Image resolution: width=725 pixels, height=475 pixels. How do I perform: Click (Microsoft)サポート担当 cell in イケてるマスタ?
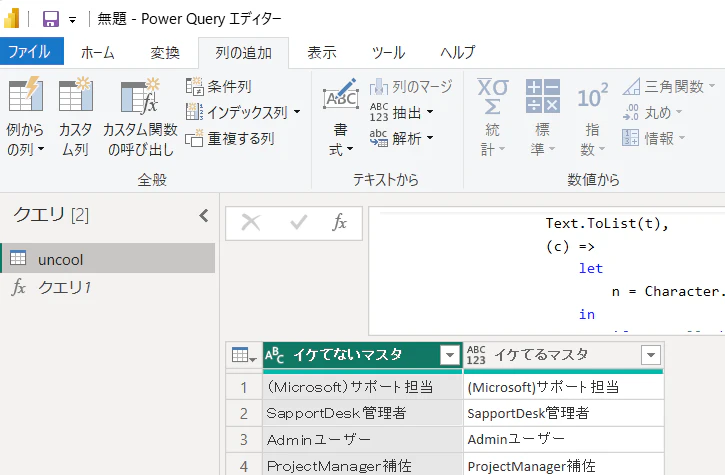coord(564,387)
